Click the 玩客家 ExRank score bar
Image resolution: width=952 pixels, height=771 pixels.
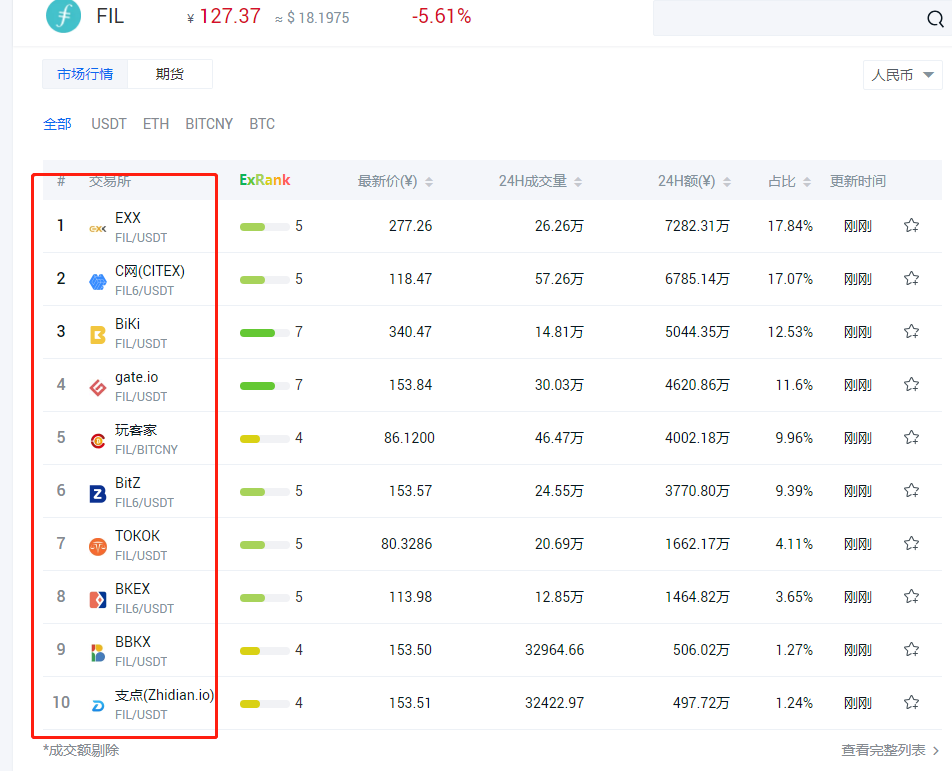[264, 438]
